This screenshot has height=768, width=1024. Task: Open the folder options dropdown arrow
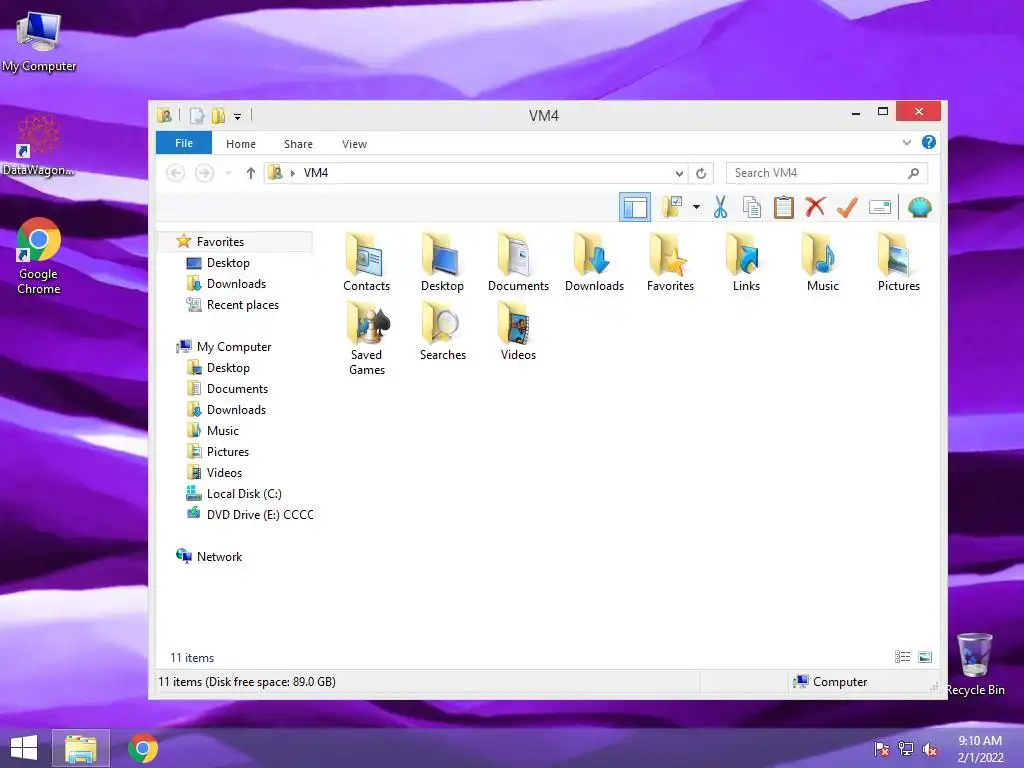pos(696,208)
